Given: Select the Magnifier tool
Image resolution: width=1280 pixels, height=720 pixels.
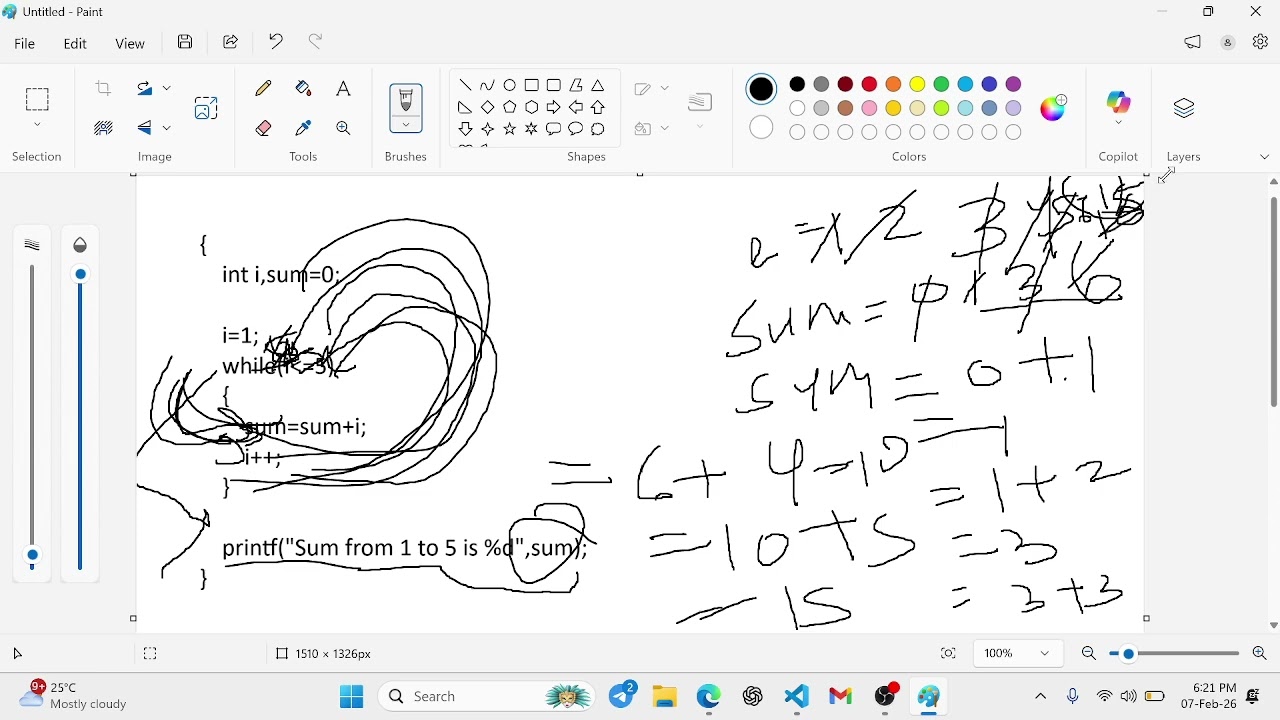Looking at the screenshot, I should coord(344,128).
